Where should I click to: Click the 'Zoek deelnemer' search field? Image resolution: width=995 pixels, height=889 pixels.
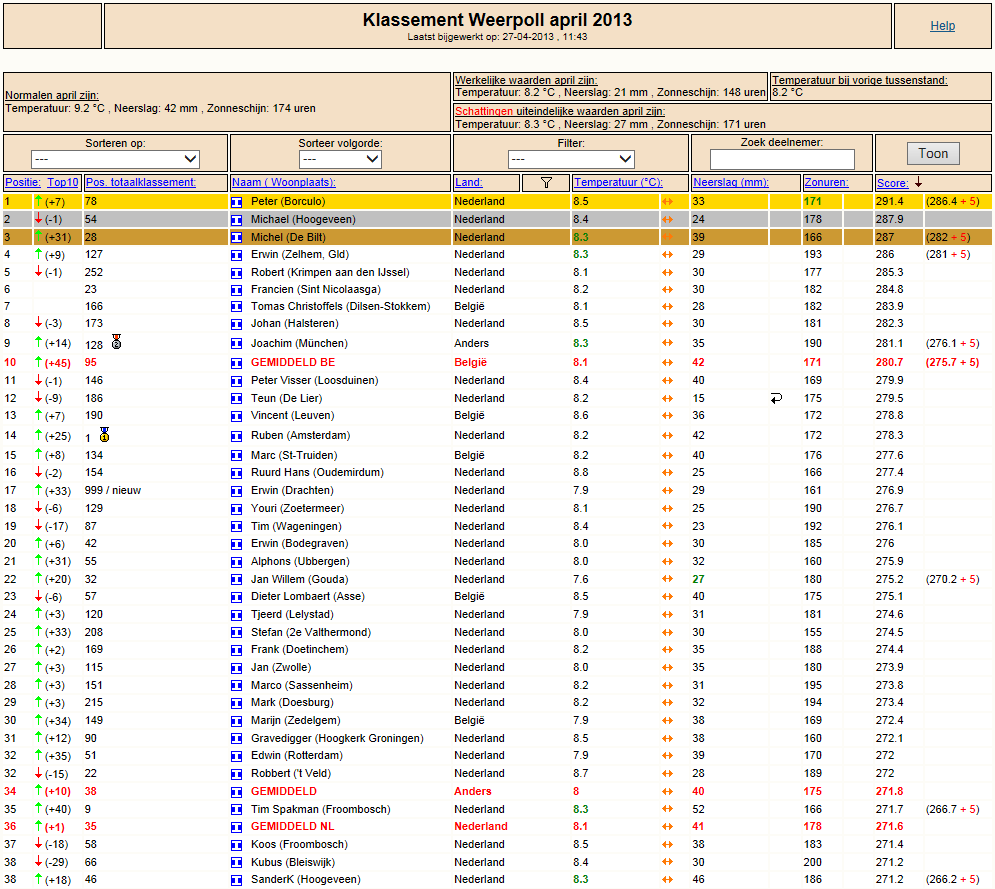[782, 159]
